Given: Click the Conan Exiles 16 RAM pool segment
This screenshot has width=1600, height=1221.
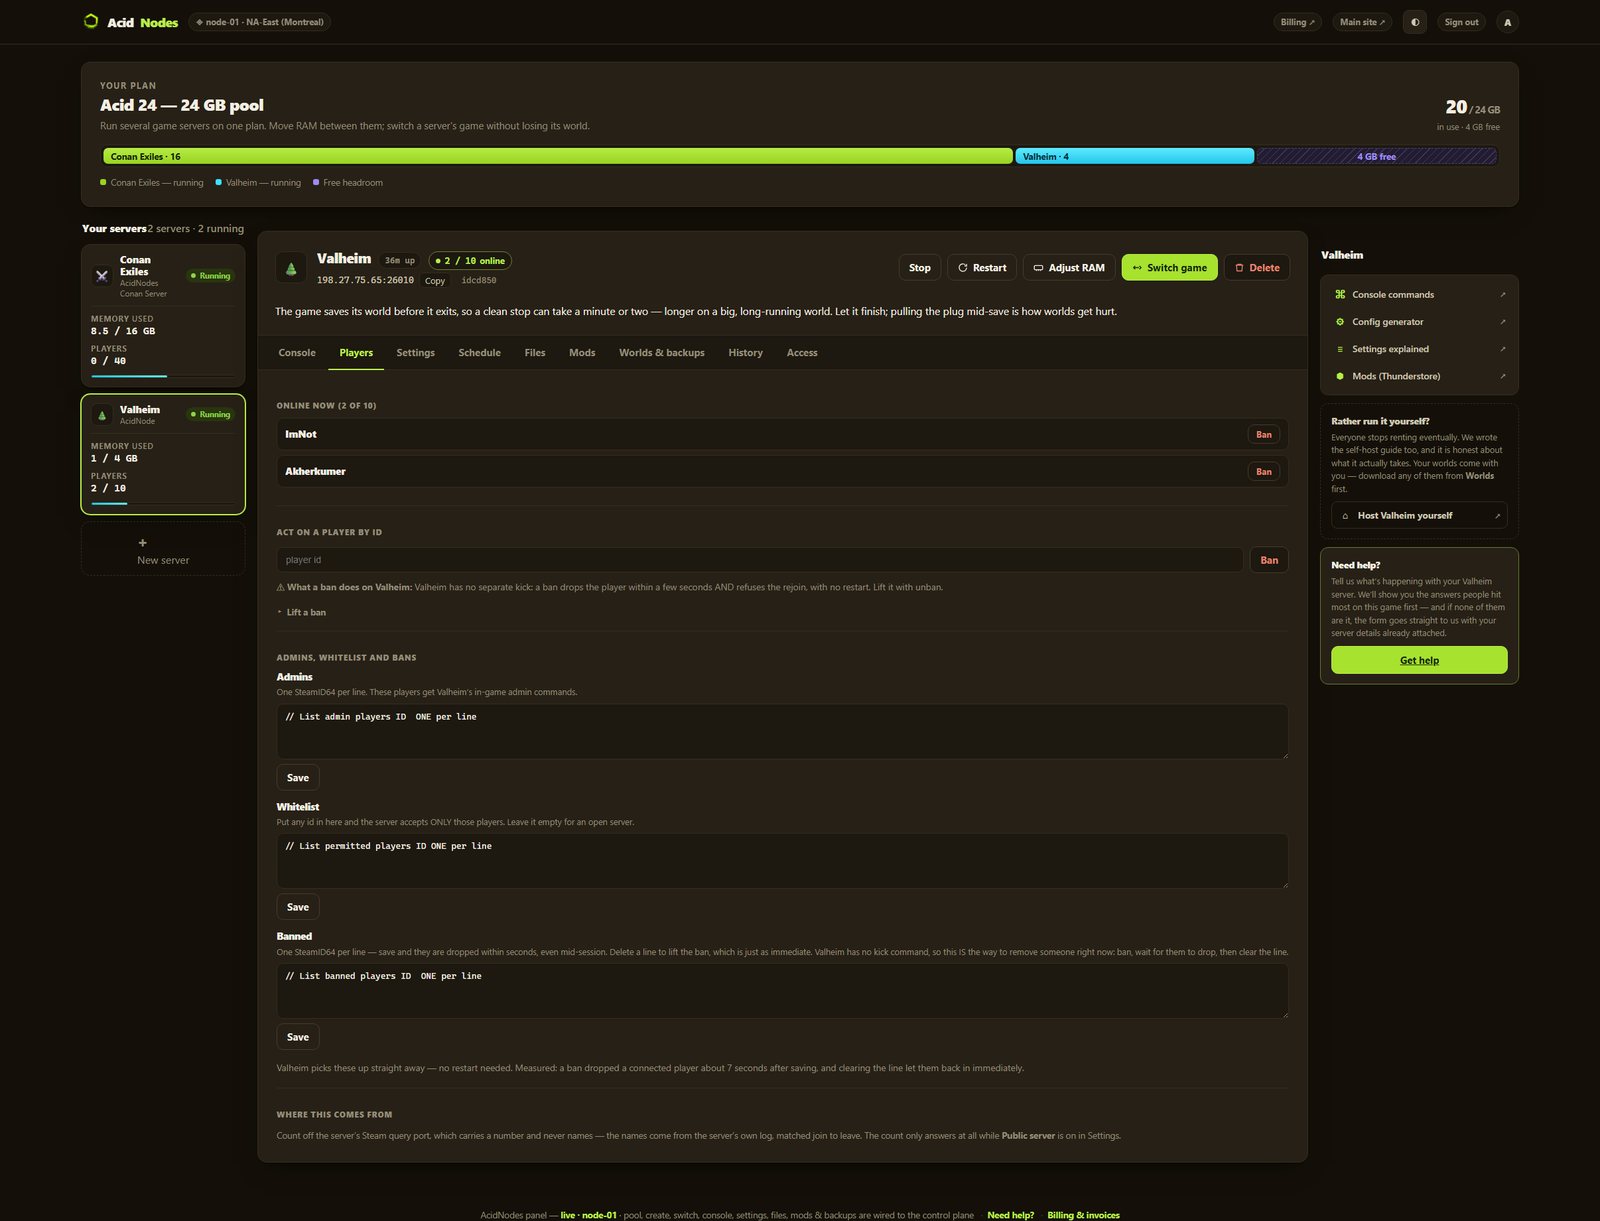Looking at the screenshot, I should (x=558, y=156).
